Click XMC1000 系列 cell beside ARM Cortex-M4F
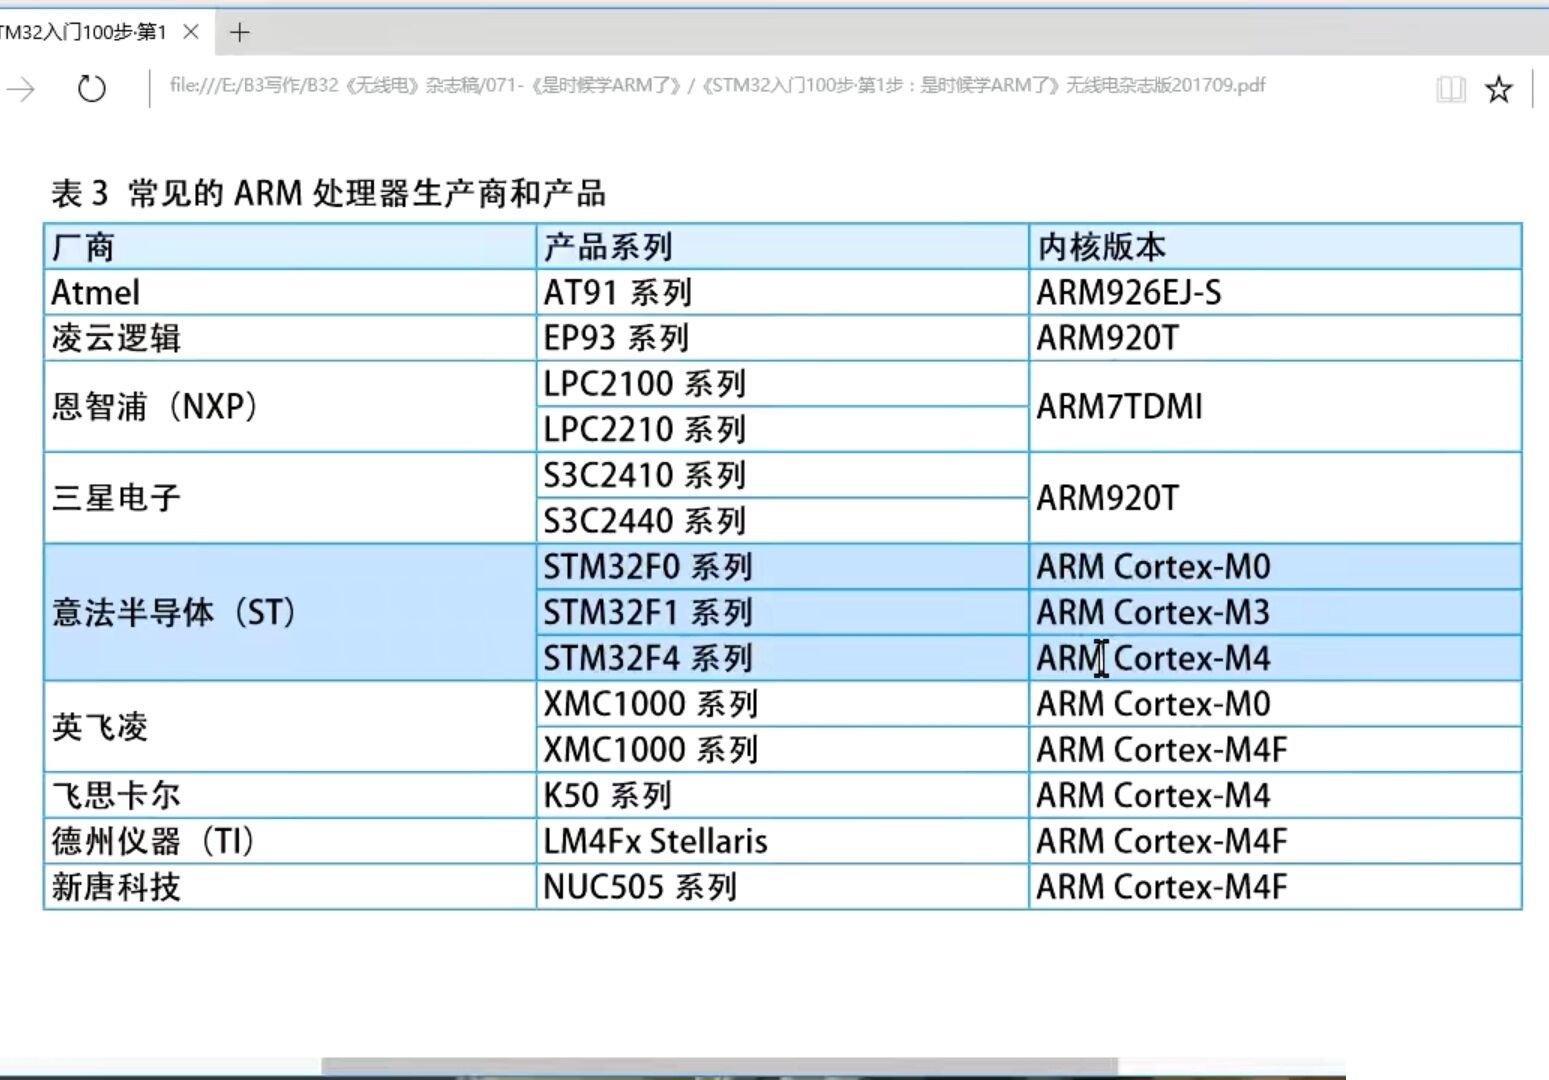Screen dimensions: 1549x1080 (x=782, y=749)
